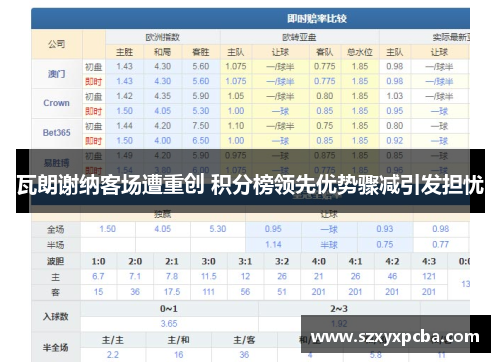The height and width of the screenshot is (362, 500).
Task: Click the 即时赔率比较 table title
Action: pos(317,18)
